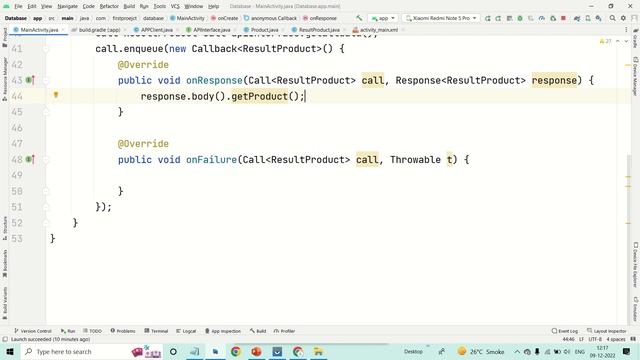Open the Build tool window at bottom
Image resolution: width=640 pixels, height=360 pixels.
pyautogui.click(x=258, y=331)
